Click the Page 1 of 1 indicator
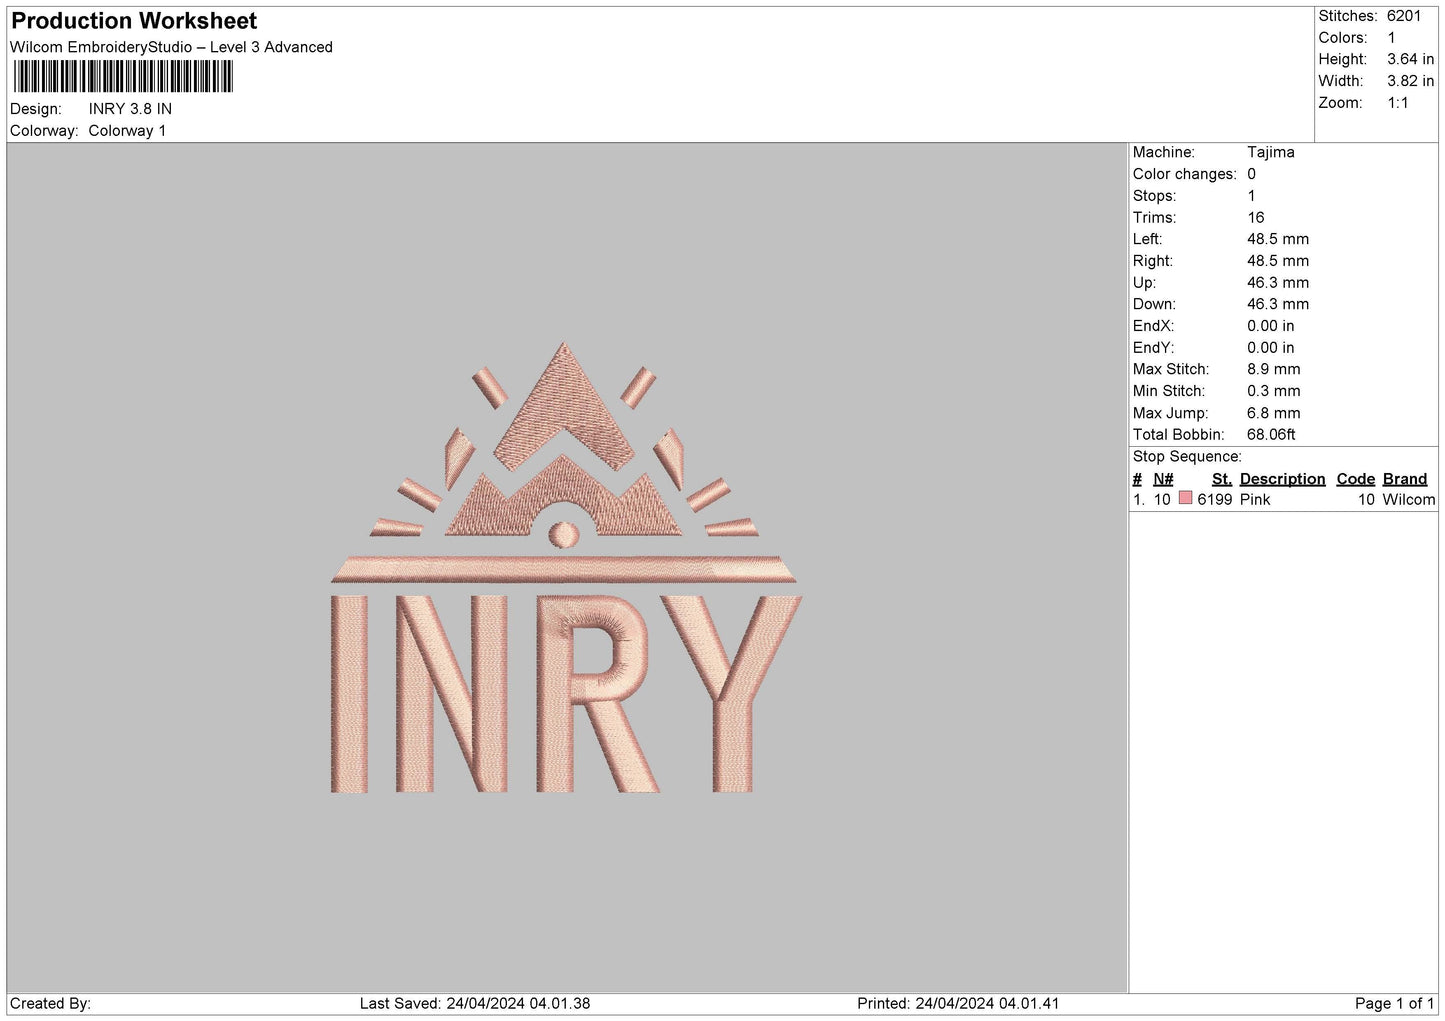1445x1021 pixels. pos(1394,1003)
